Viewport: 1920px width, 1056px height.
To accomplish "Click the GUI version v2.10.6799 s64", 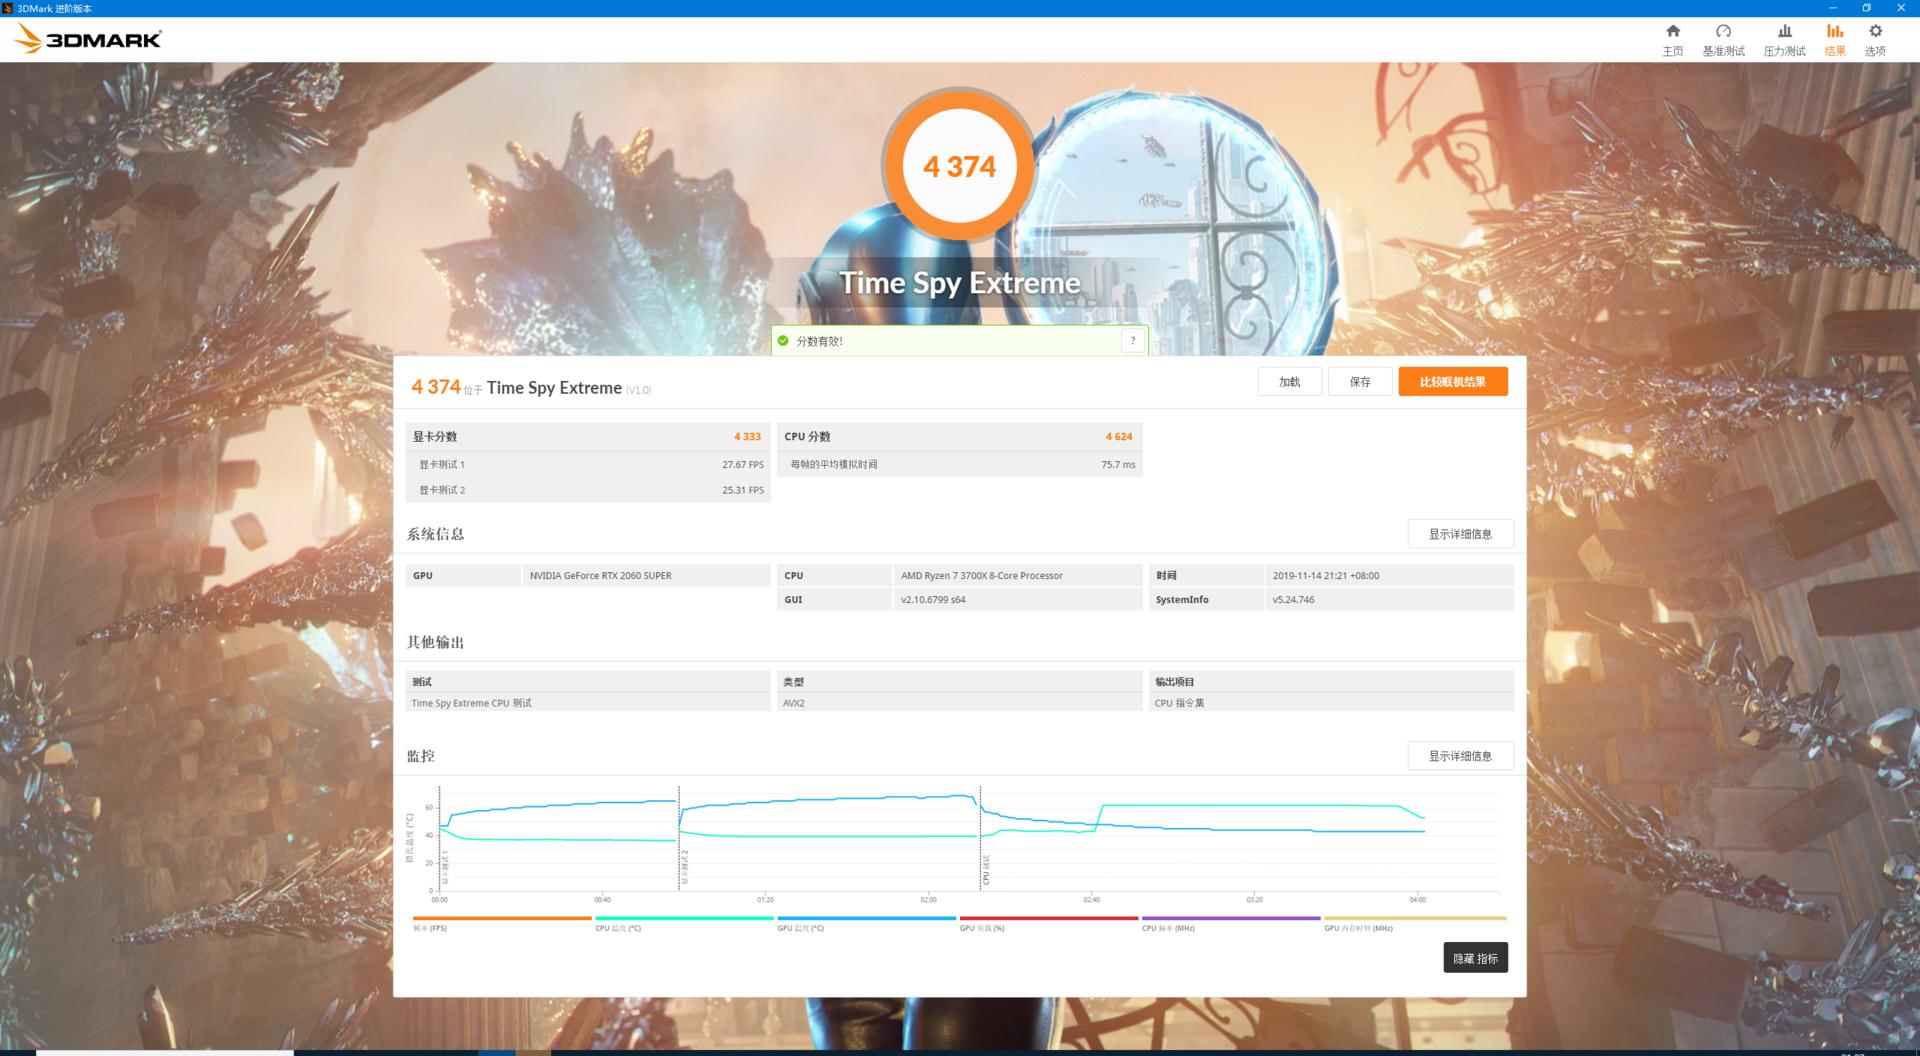I will point(933,600).
